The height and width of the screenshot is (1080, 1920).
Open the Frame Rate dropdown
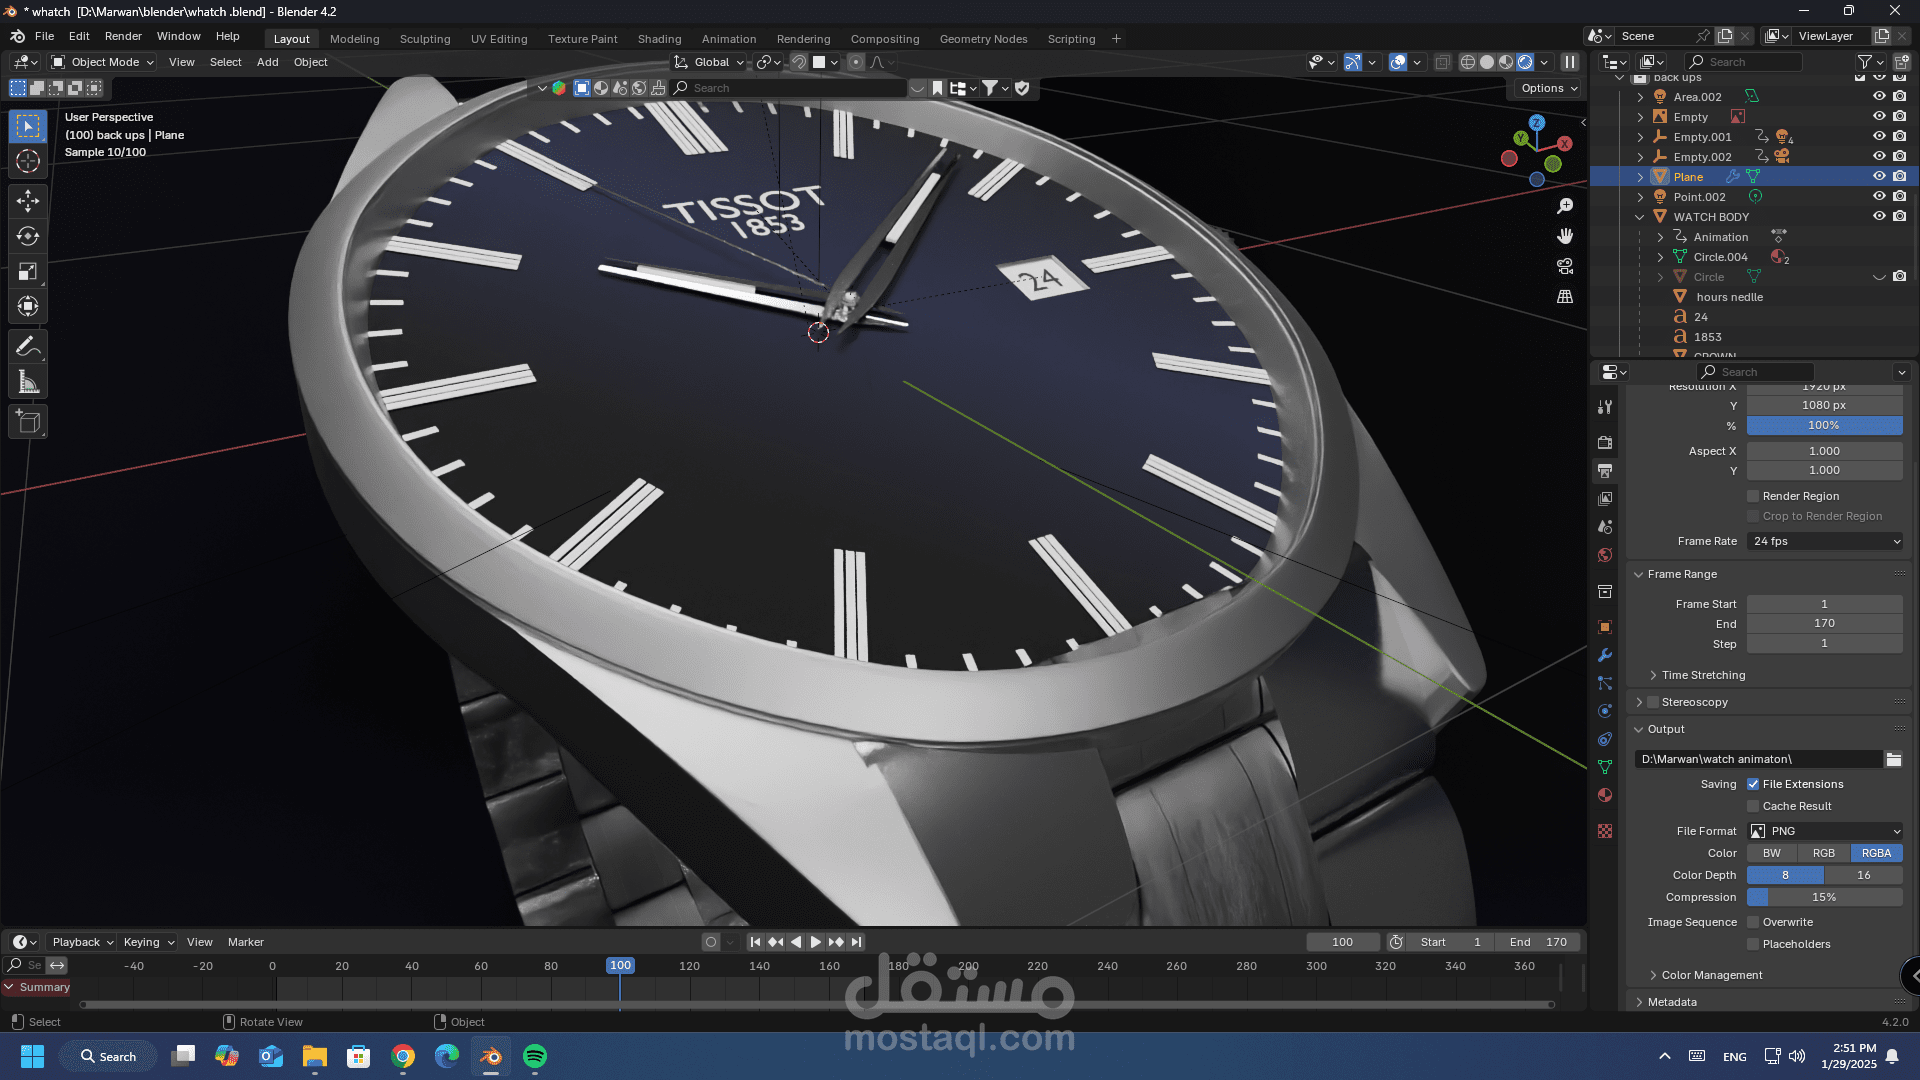click(x=1825, y=541)
